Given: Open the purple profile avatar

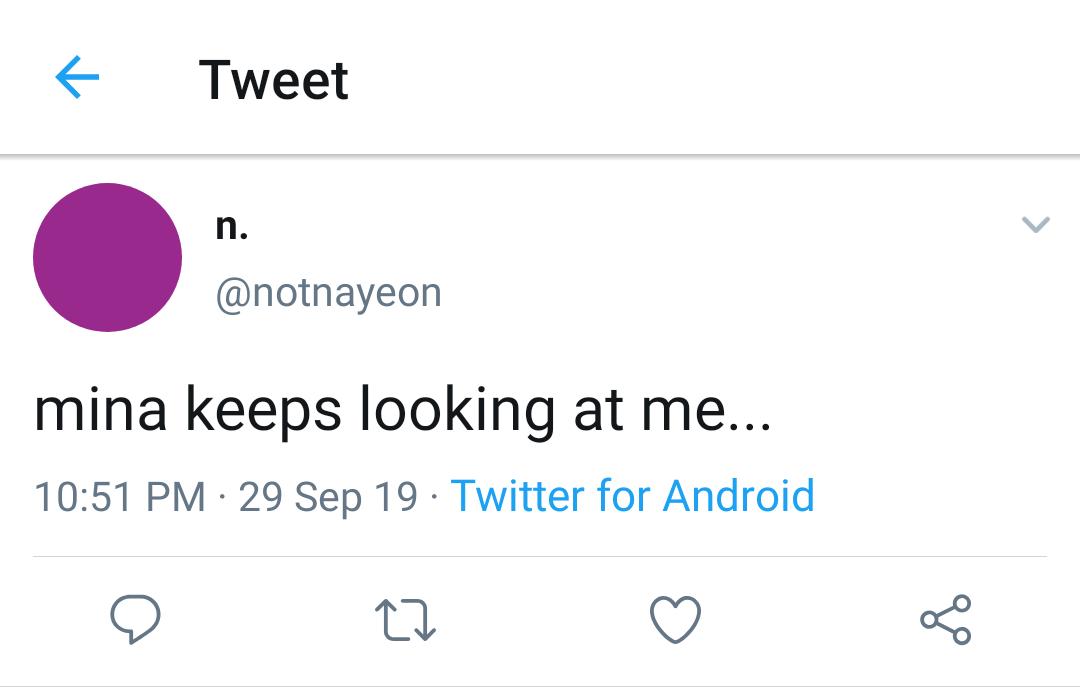Looking at the screenshot, I should 107,257.
